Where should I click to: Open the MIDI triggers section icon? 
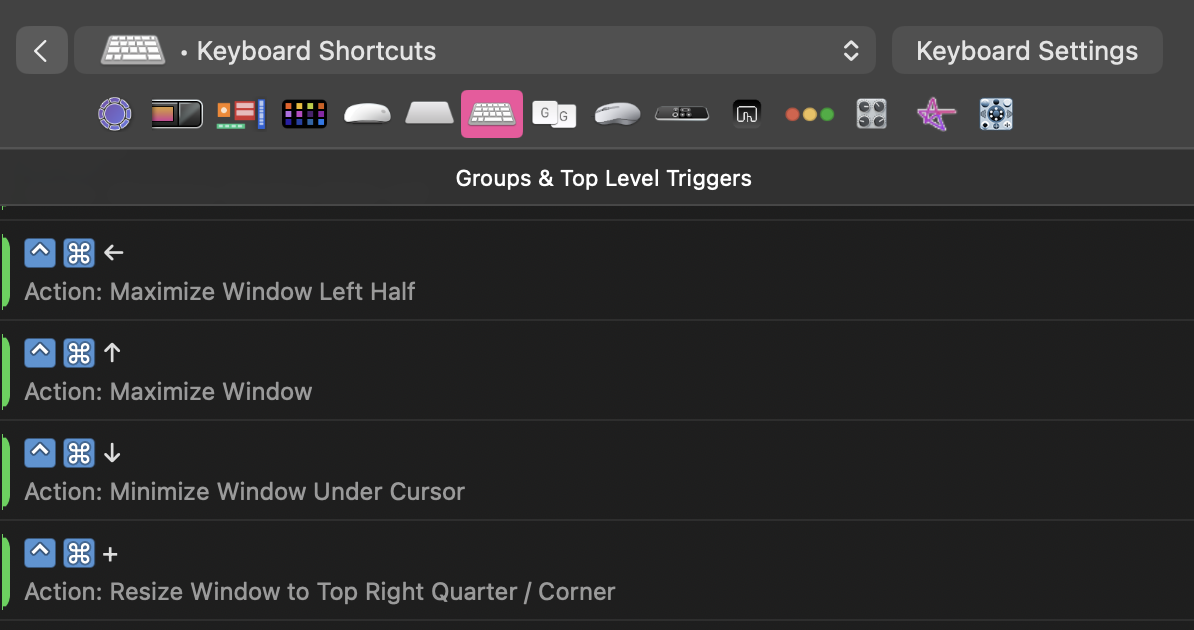click(871, 114)
